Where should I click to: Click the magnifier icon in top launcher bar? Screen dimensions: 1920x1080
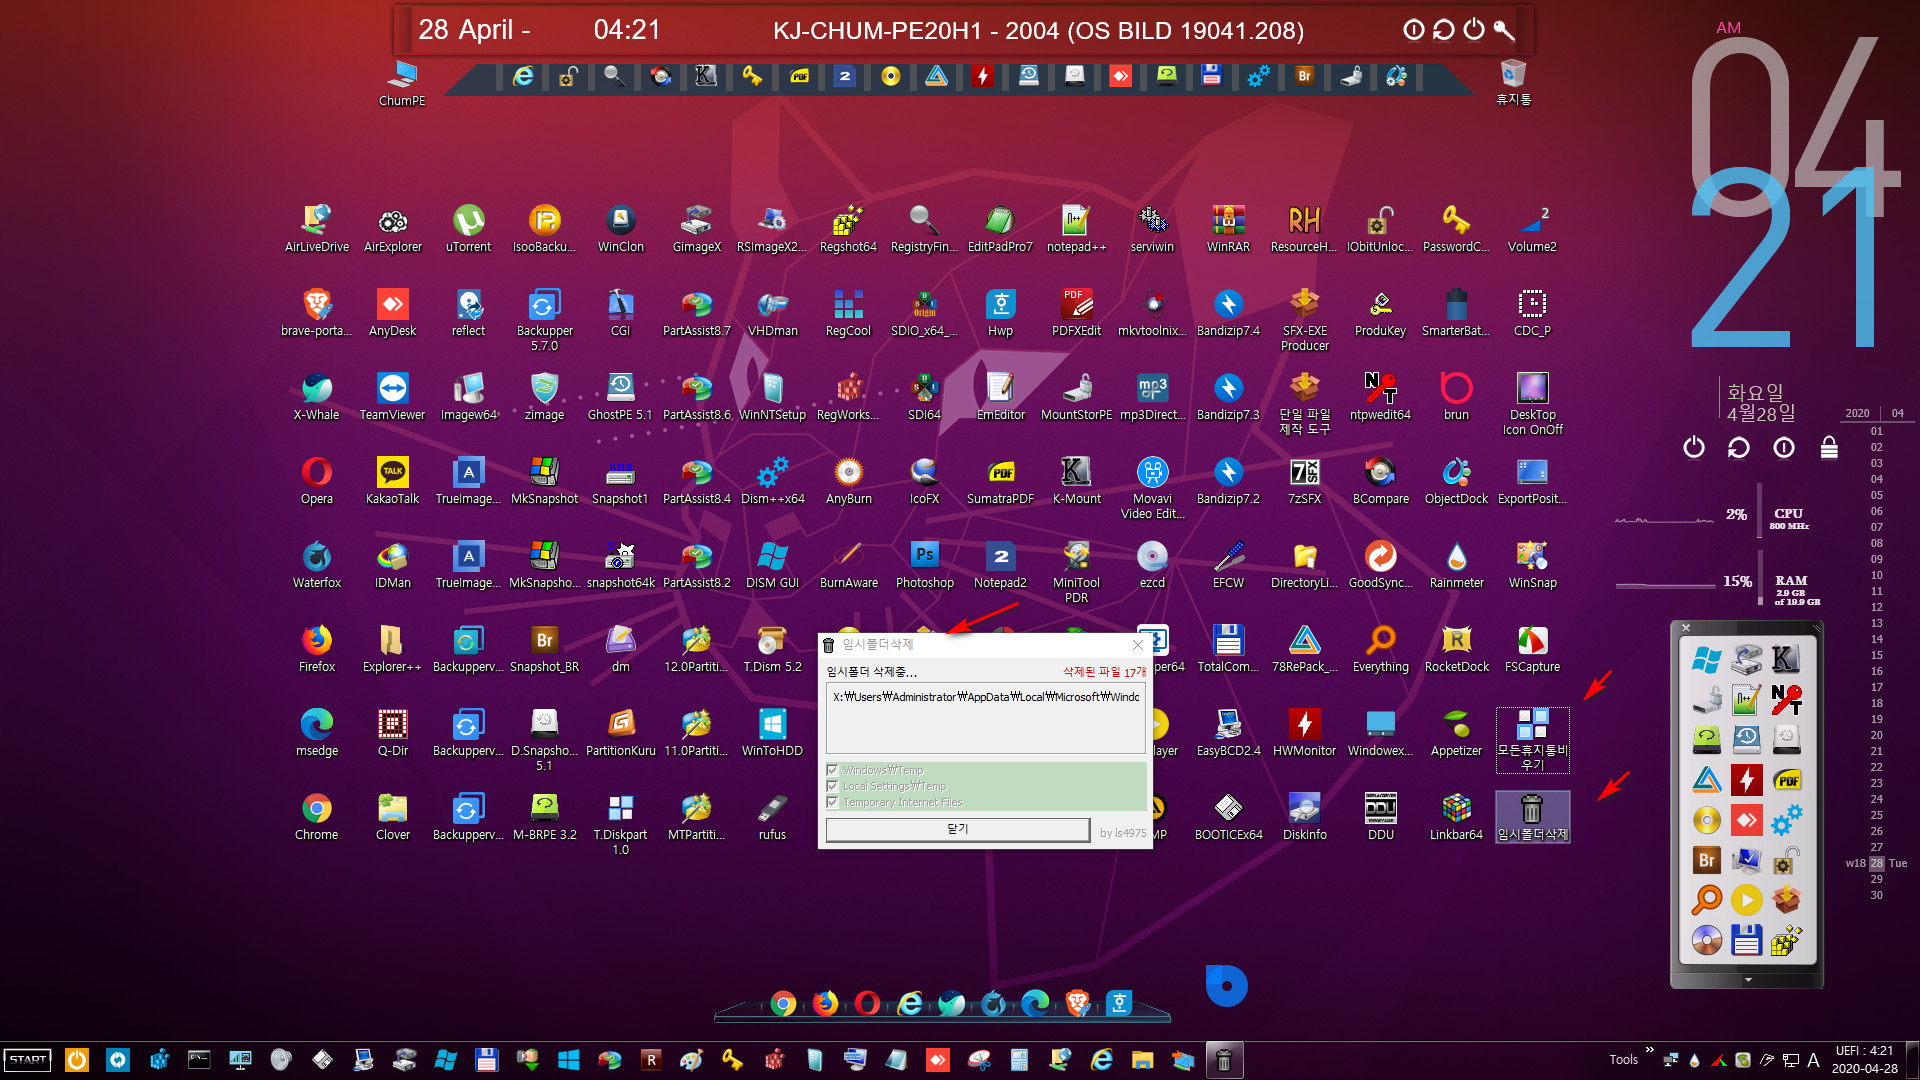[x=614, y=76]
